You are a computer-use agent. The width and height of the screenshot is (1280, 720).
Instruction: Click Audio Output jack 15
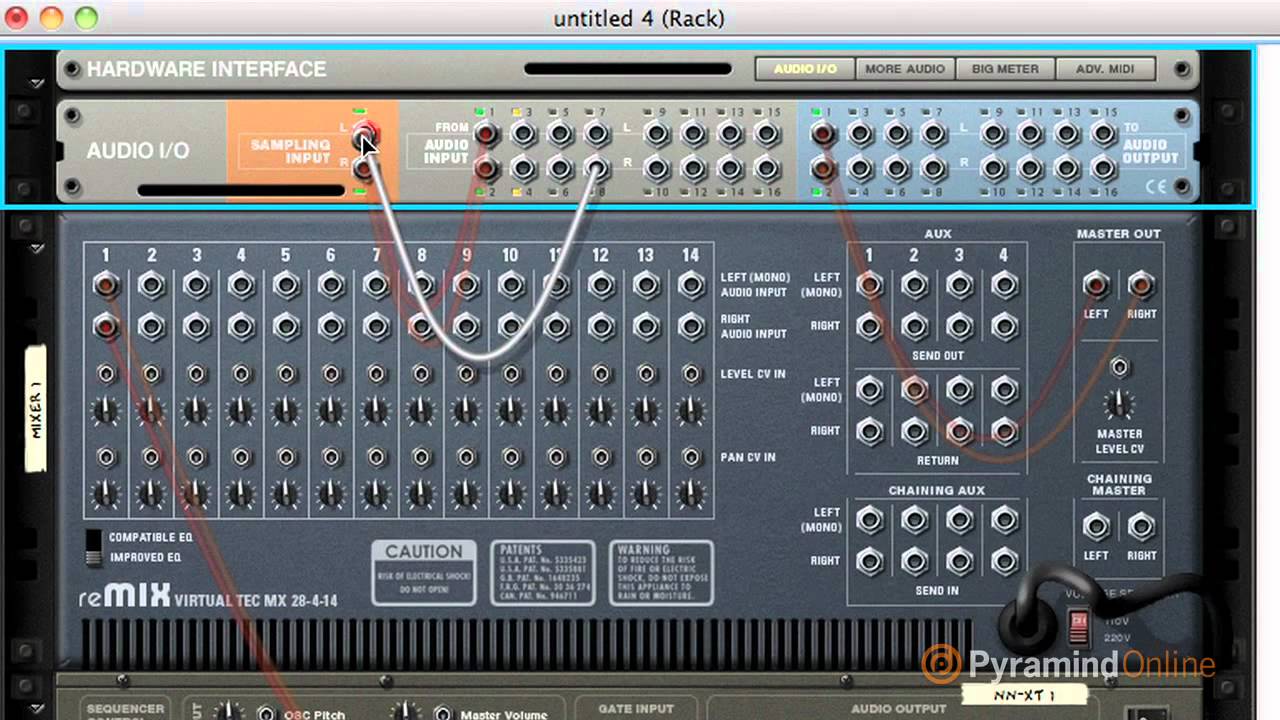[1103, 134]
